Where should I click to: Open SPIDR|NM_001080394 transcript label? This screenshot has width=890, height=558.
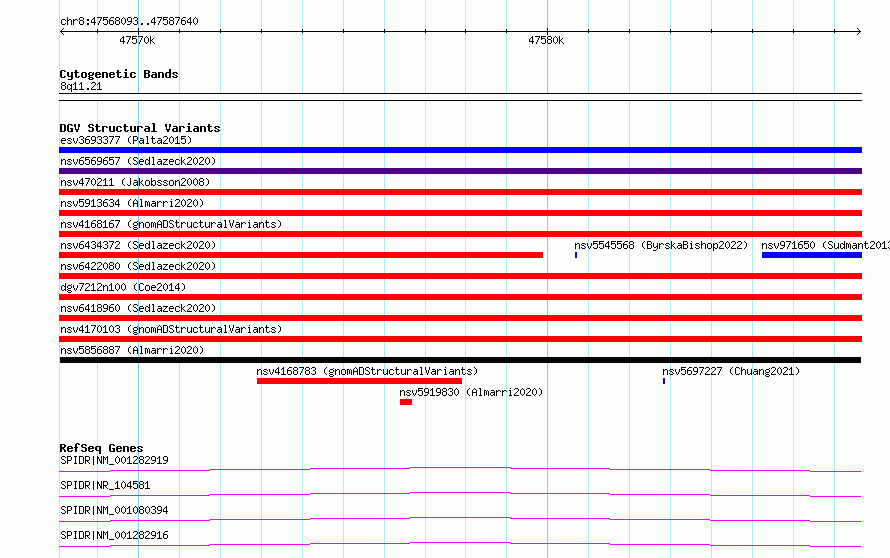click(114, 510)
